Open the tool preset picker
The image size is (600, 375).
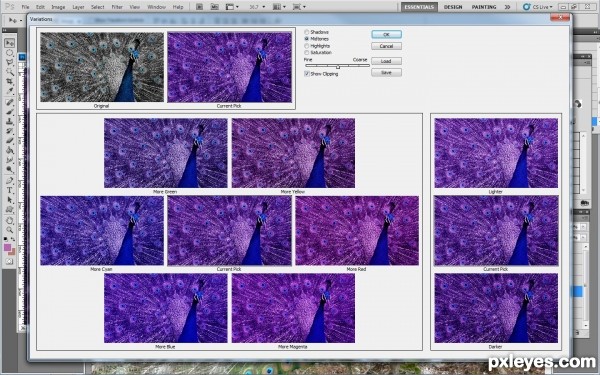click(x=15, y=21)
